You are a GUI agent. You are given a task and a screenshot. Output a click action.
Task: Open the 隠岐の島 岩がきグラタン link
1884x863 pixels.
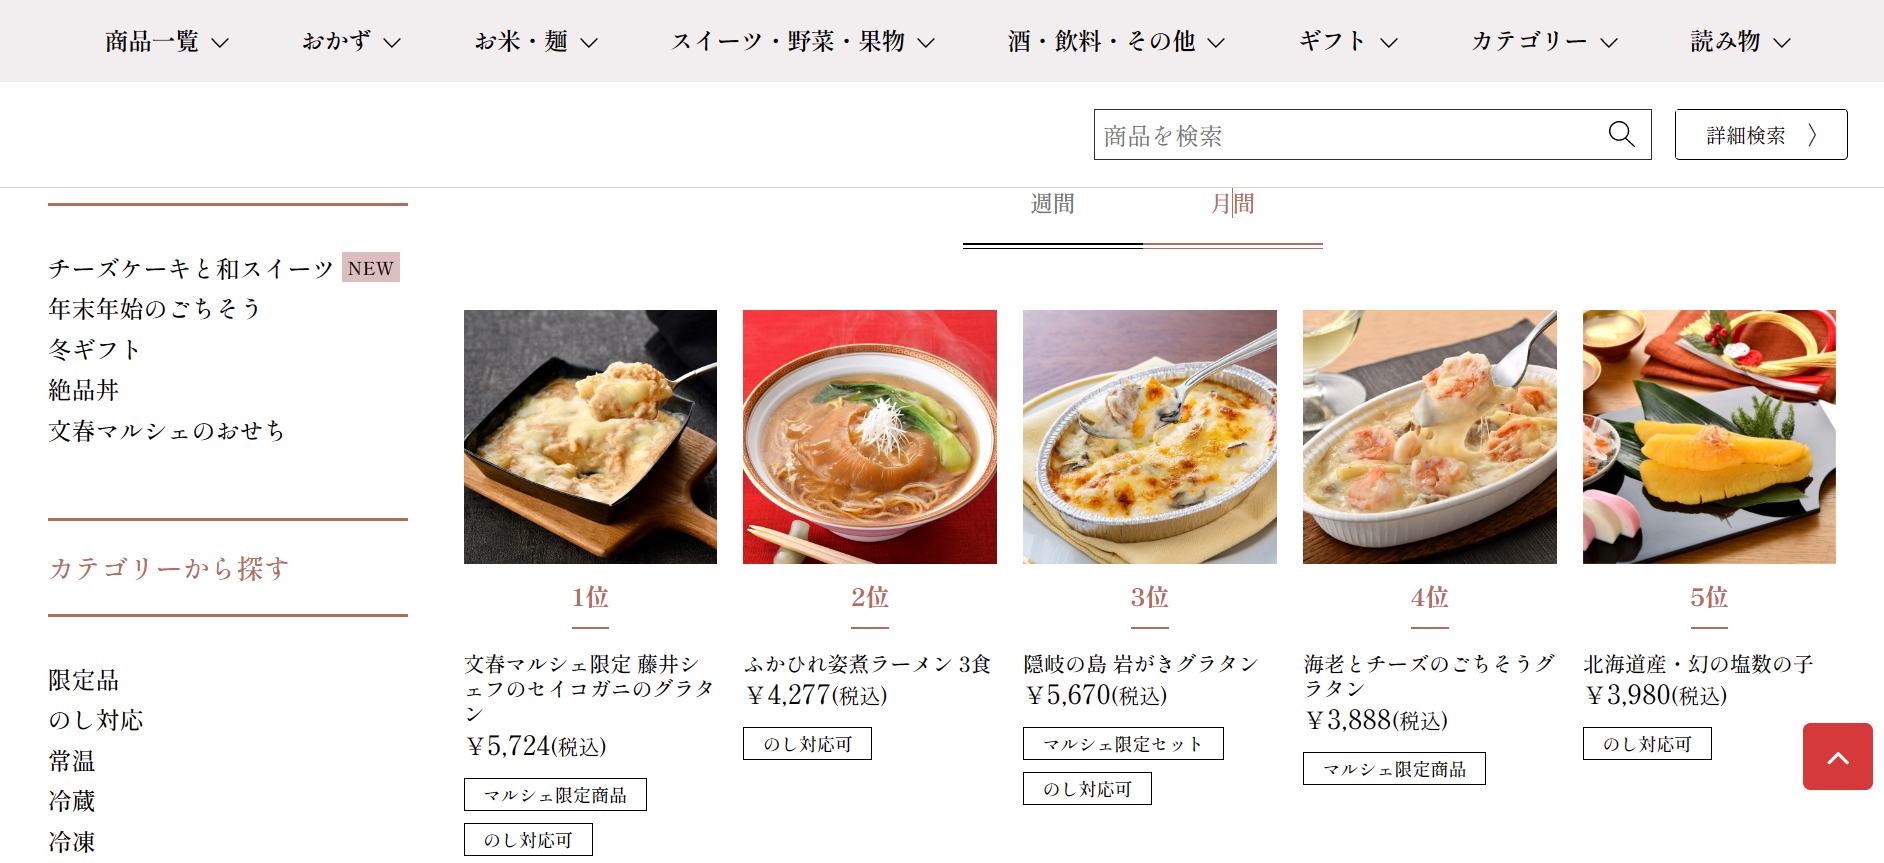point(1140,664)
